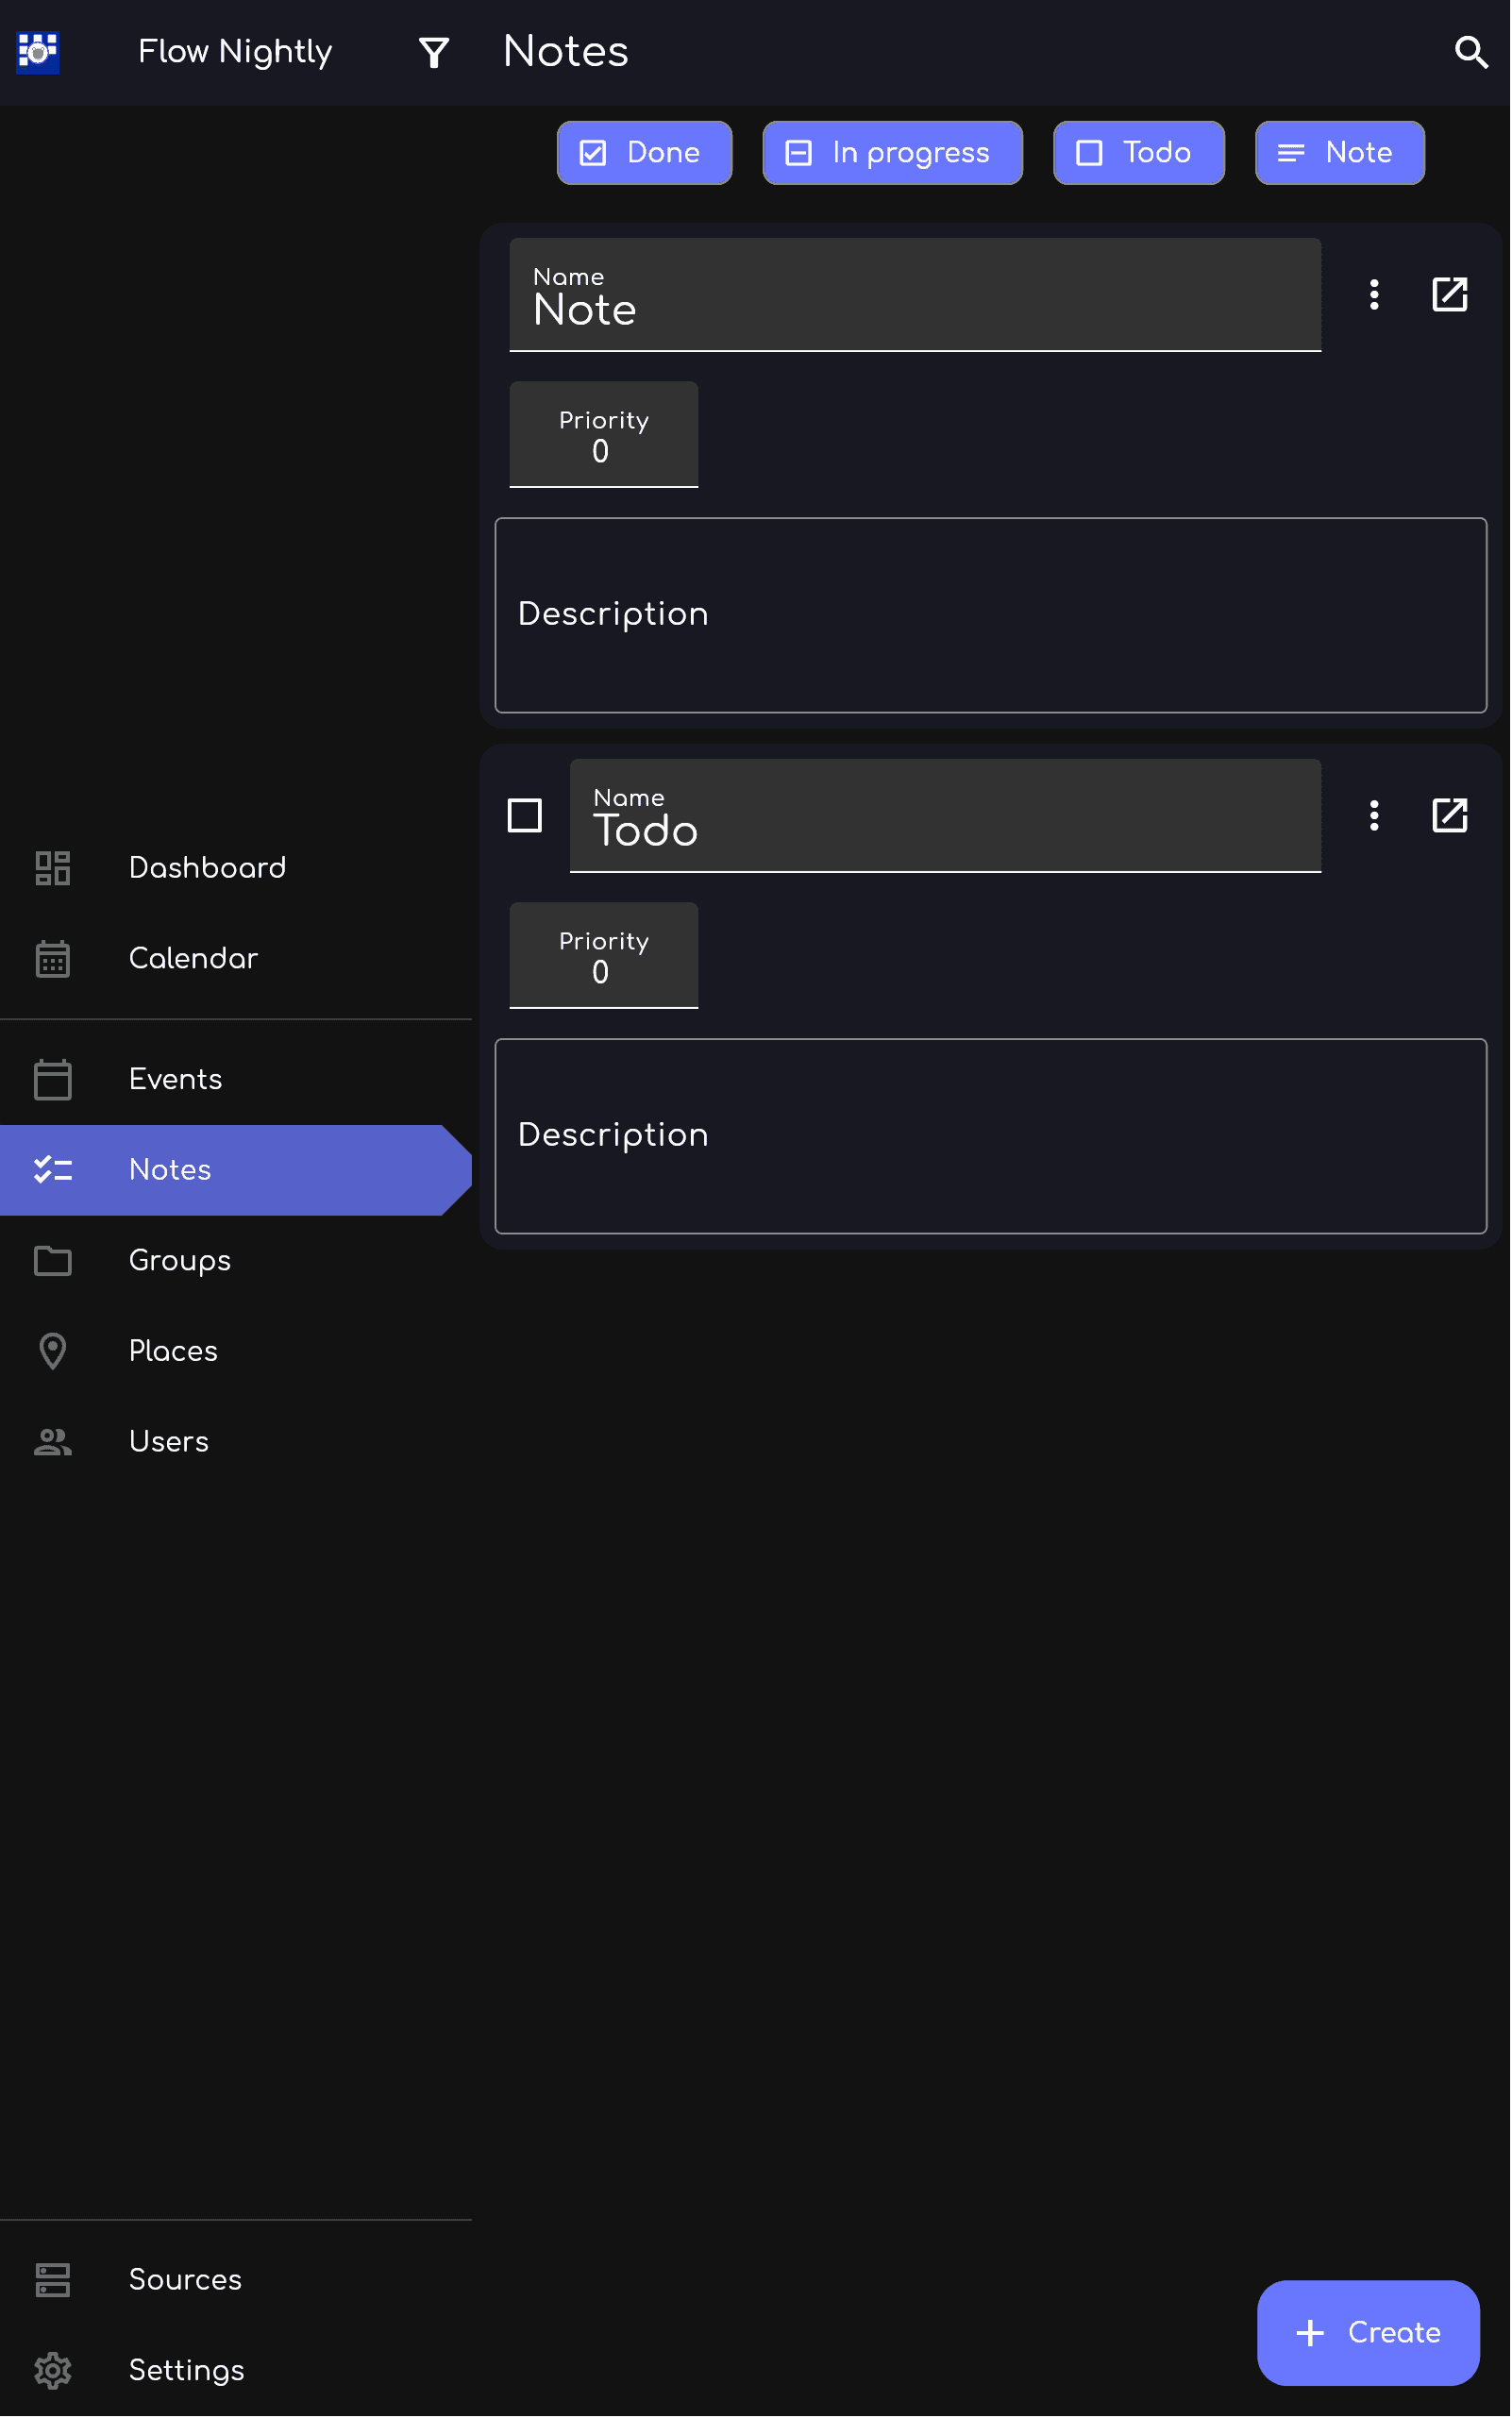Toggle the Todo filter chip

click(x=1138, y=153)
